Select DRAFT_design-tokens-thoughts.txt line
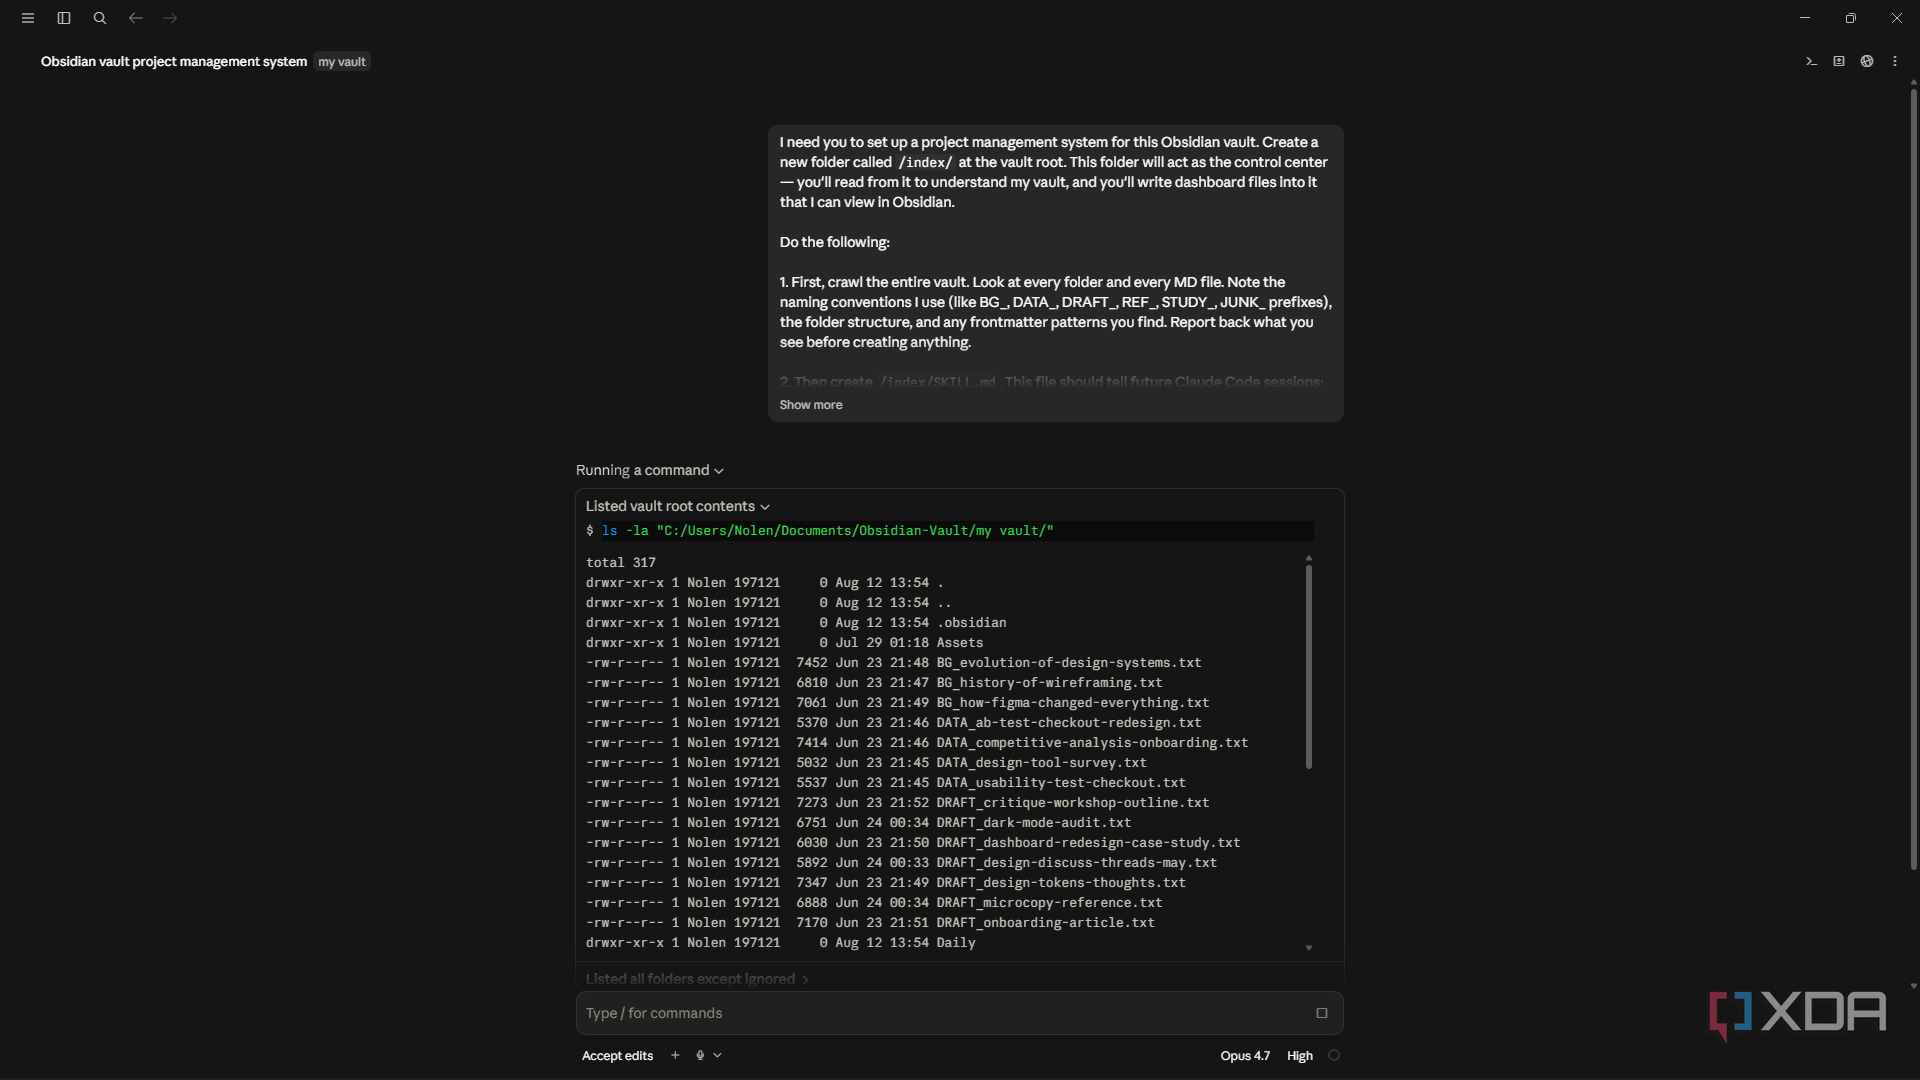1920x1080 pixels. [886, 883]
